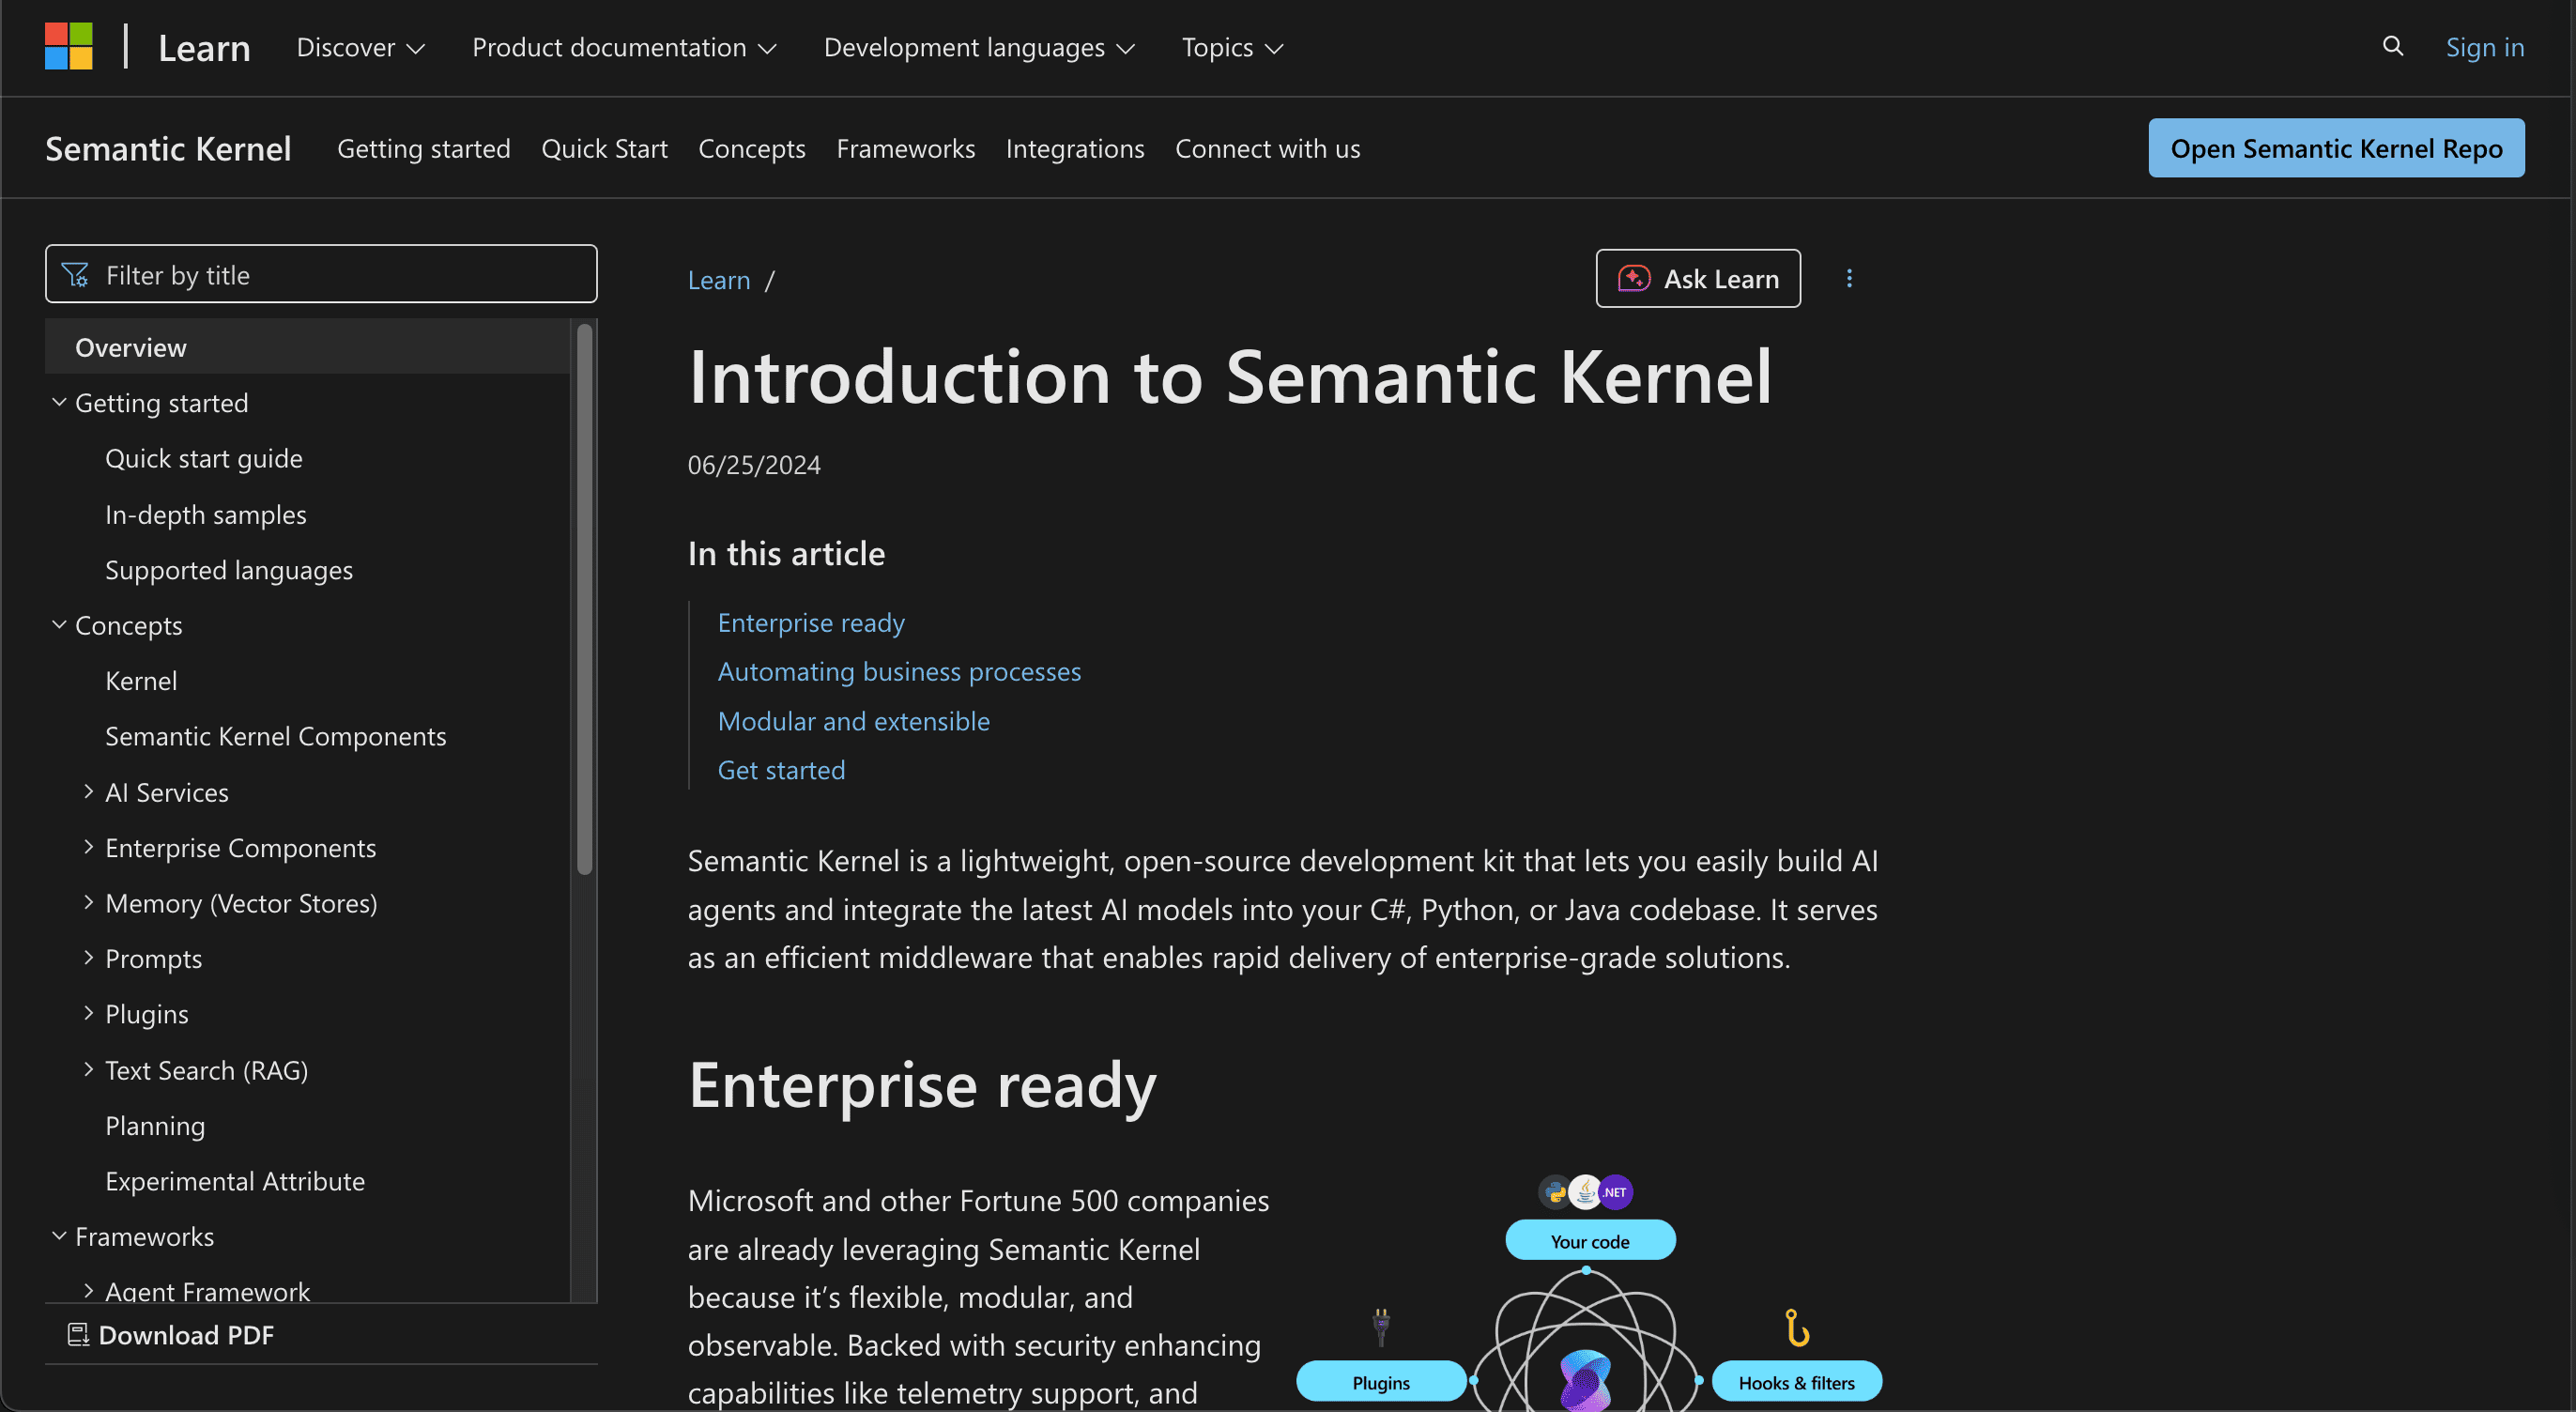Viewport: 2576px width, 1412px height.
Task: Jump to Modular and extensible link
Action: pyautogui.click(x=854, y=720)
